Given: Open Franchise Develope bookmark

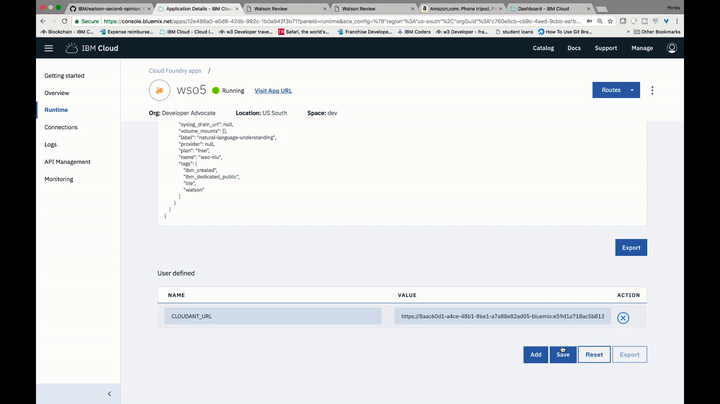Looking at the screenshot, I should pos(365,32).
